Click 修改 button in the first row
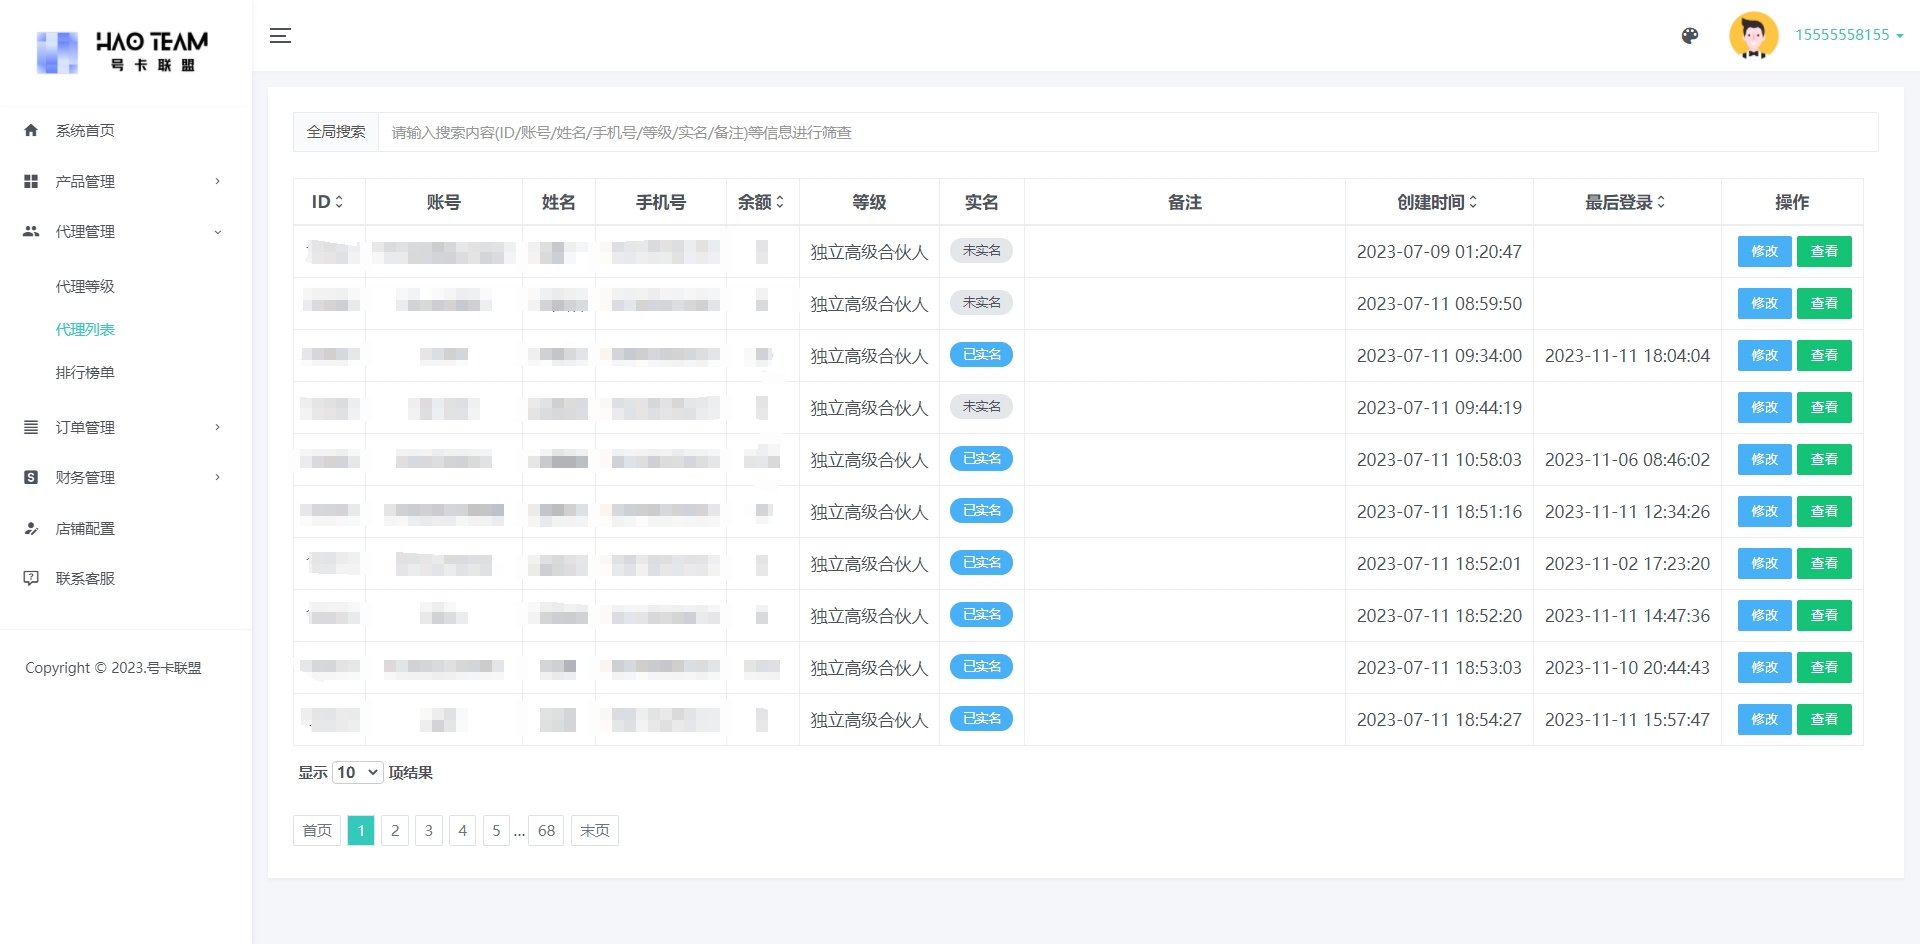 (1764, 252)
